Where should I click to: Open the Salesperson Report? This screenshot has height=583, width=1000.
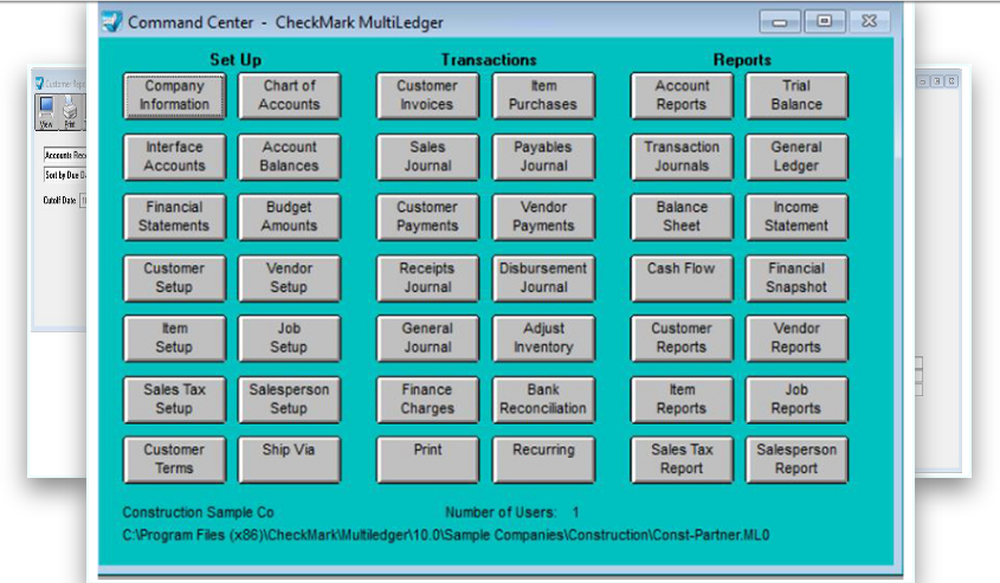pyautogui.click(x=797, y=459)
